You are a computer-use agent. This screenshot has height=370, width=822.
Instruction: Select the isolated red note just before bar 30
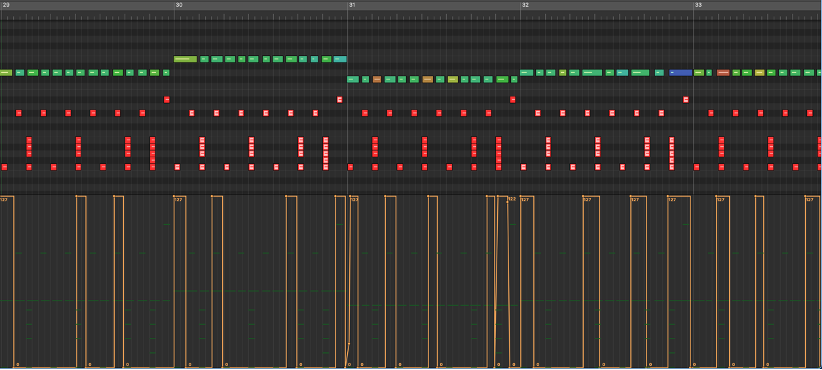[167, 100]
